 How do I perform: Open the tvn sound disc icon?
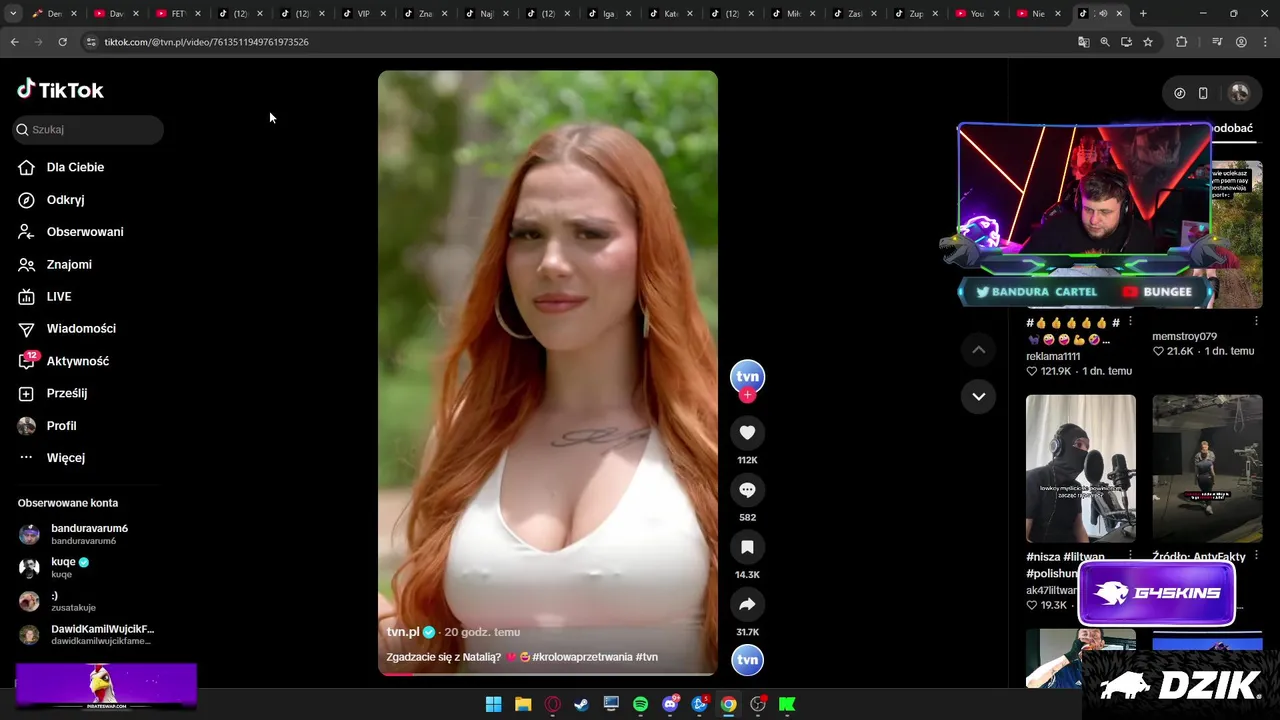coord(747,660)
